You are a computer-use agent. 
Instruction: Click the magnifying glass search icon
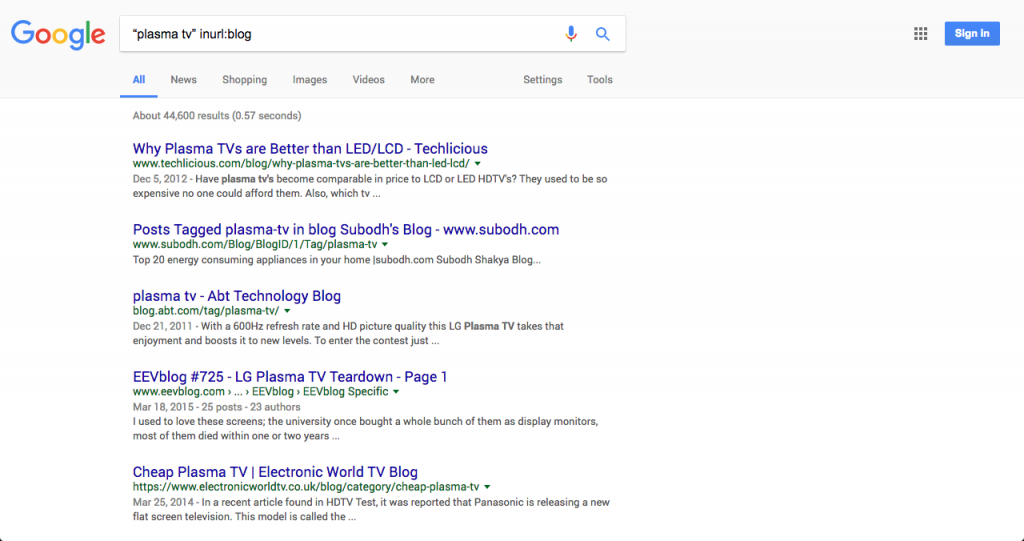point(602,34)
